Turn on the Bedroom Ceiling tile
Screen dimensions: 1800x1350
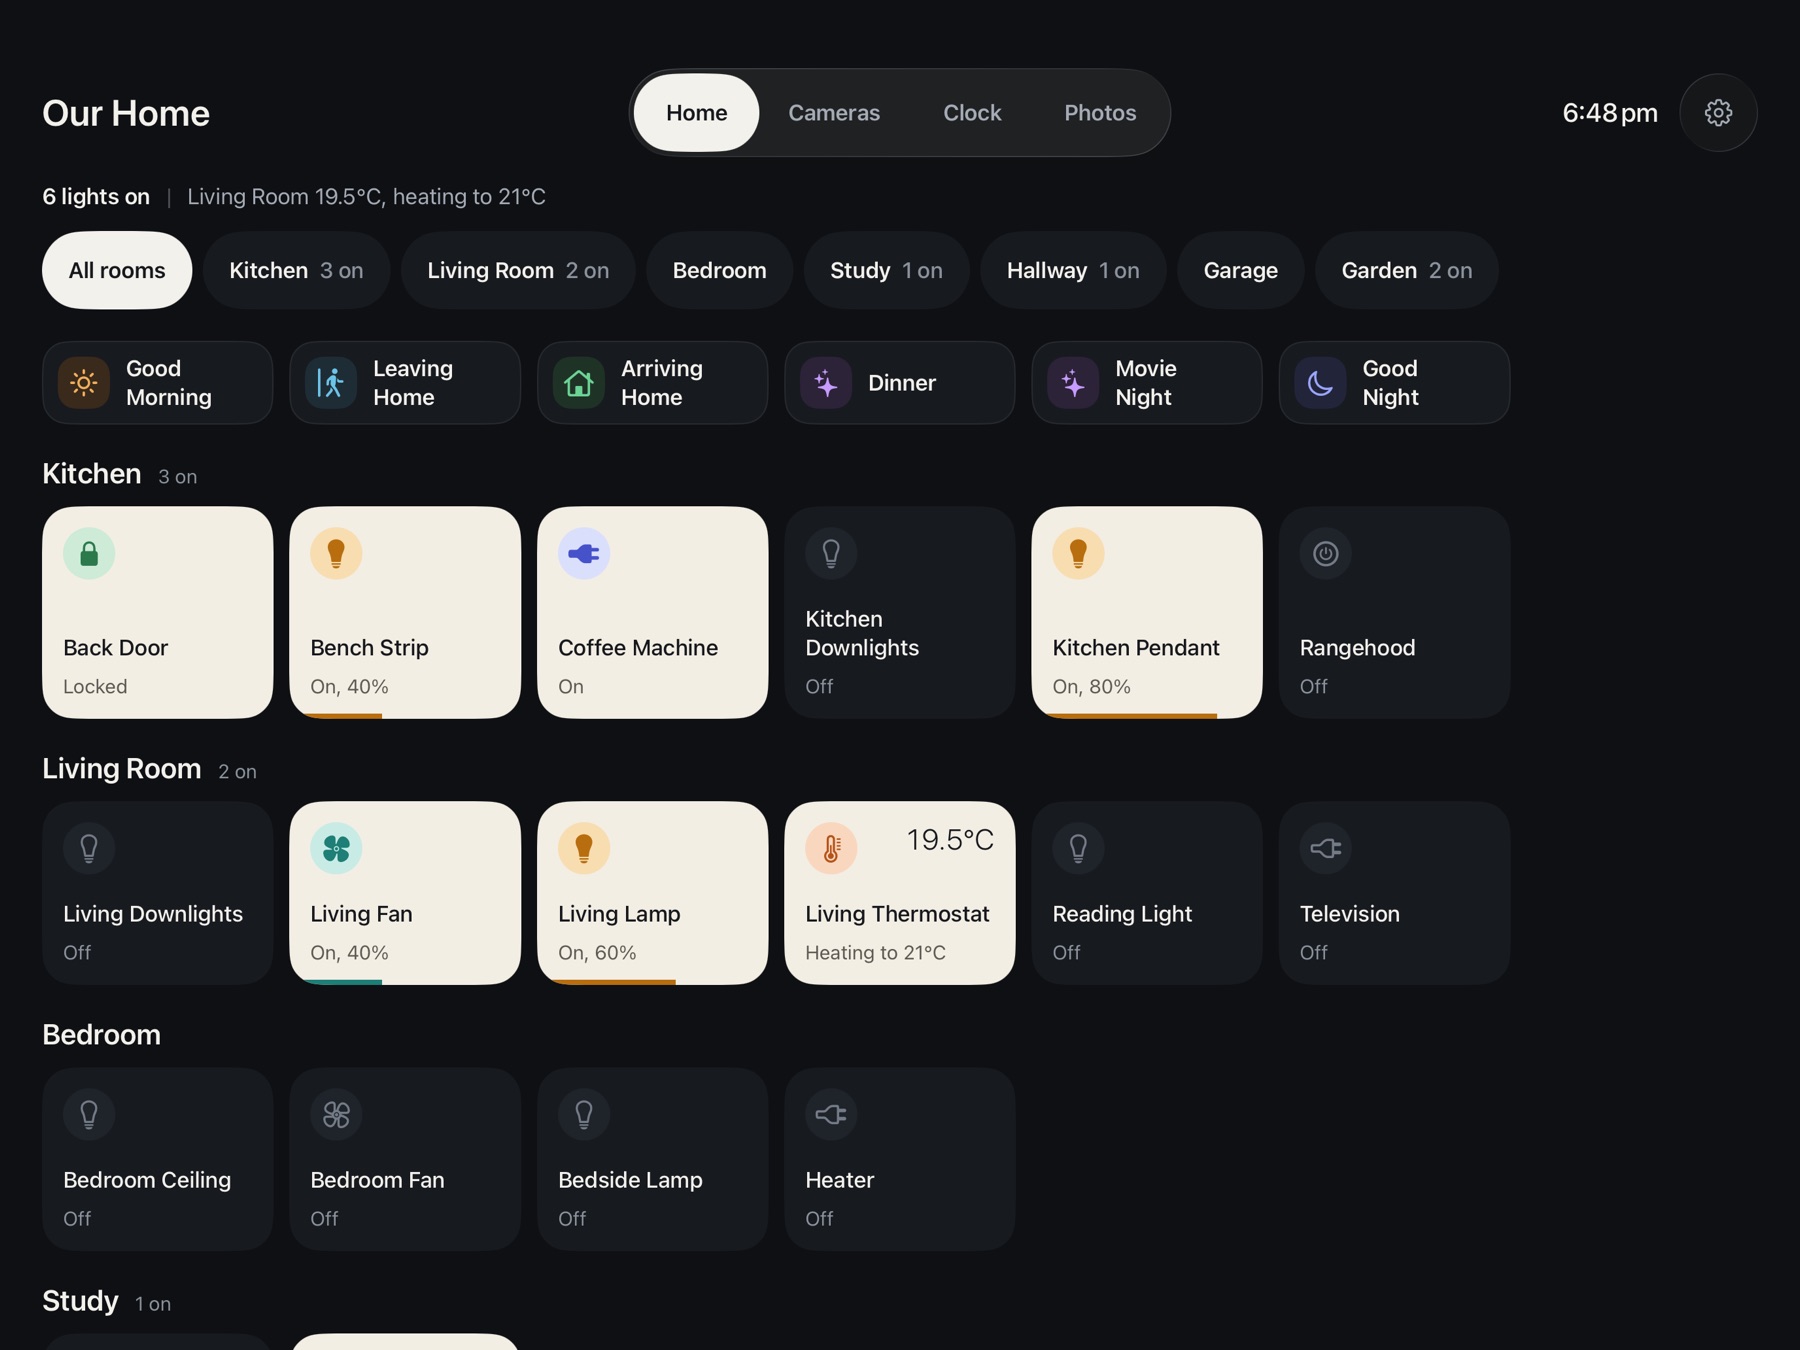pyautogui.click(x=158, y=1159)
